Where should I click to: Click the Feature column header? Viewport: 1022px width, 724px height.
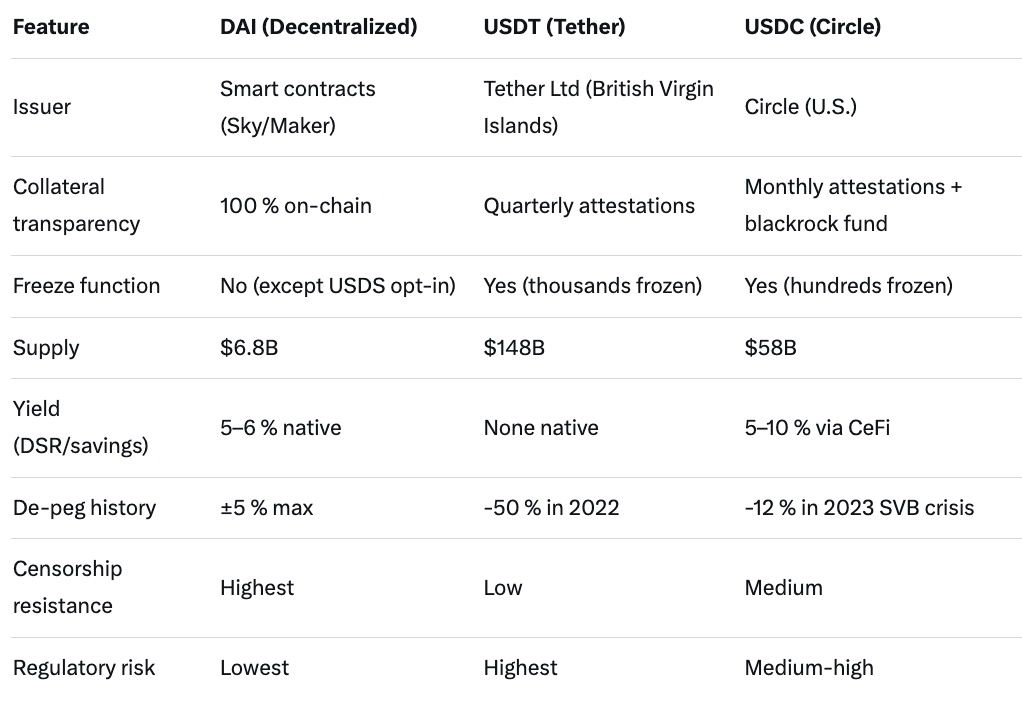click(51, 27)
